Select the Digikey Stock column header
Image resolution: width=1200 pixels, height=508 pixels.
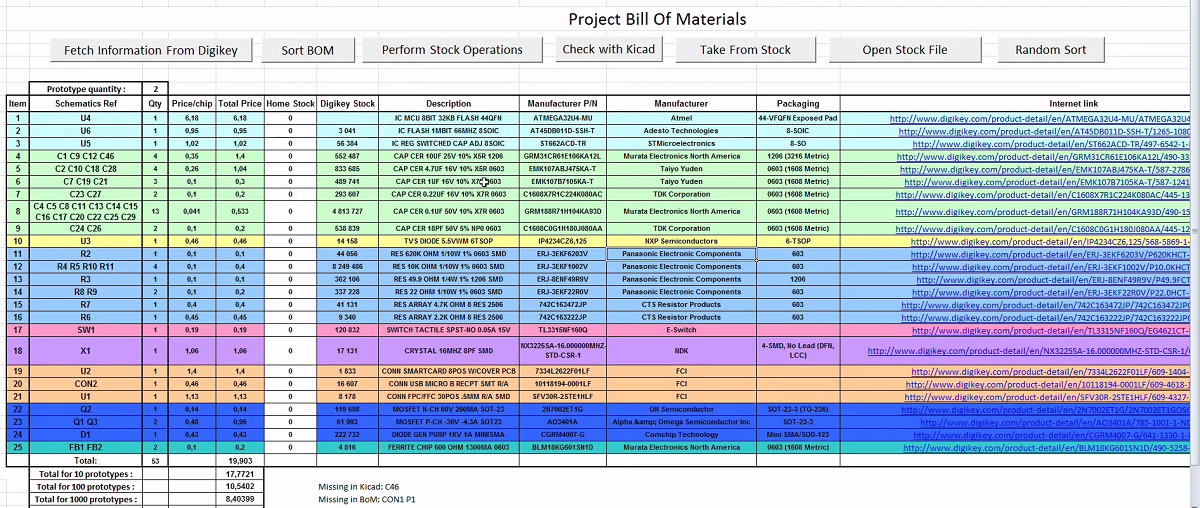click(348, 103)
